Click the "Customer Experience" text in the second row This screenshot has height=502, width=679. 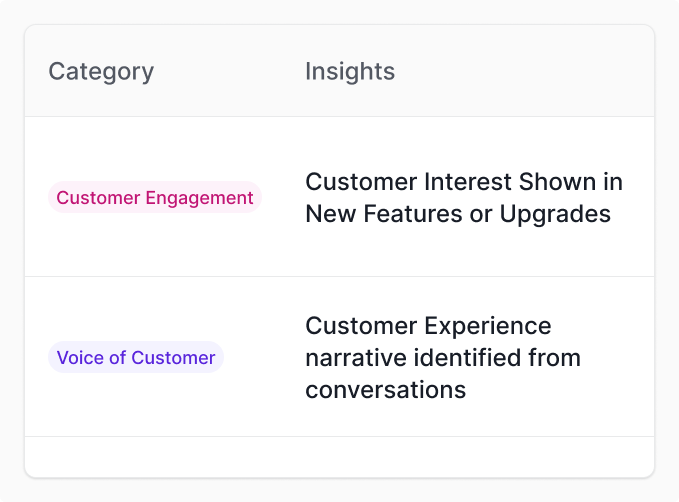click(428, 326)
